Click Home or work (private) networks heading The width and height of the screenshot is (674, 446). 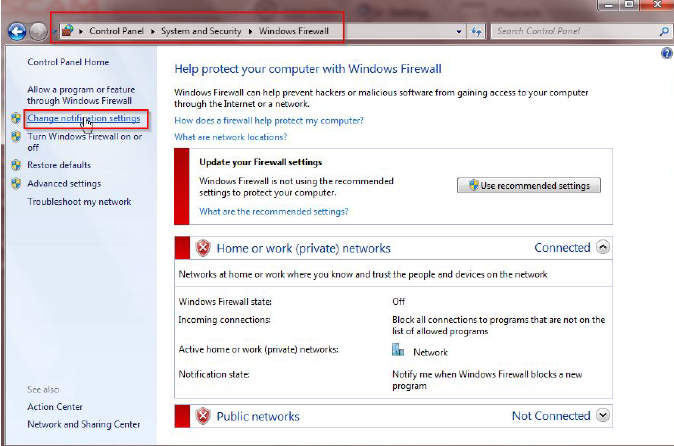pos(303,248)
